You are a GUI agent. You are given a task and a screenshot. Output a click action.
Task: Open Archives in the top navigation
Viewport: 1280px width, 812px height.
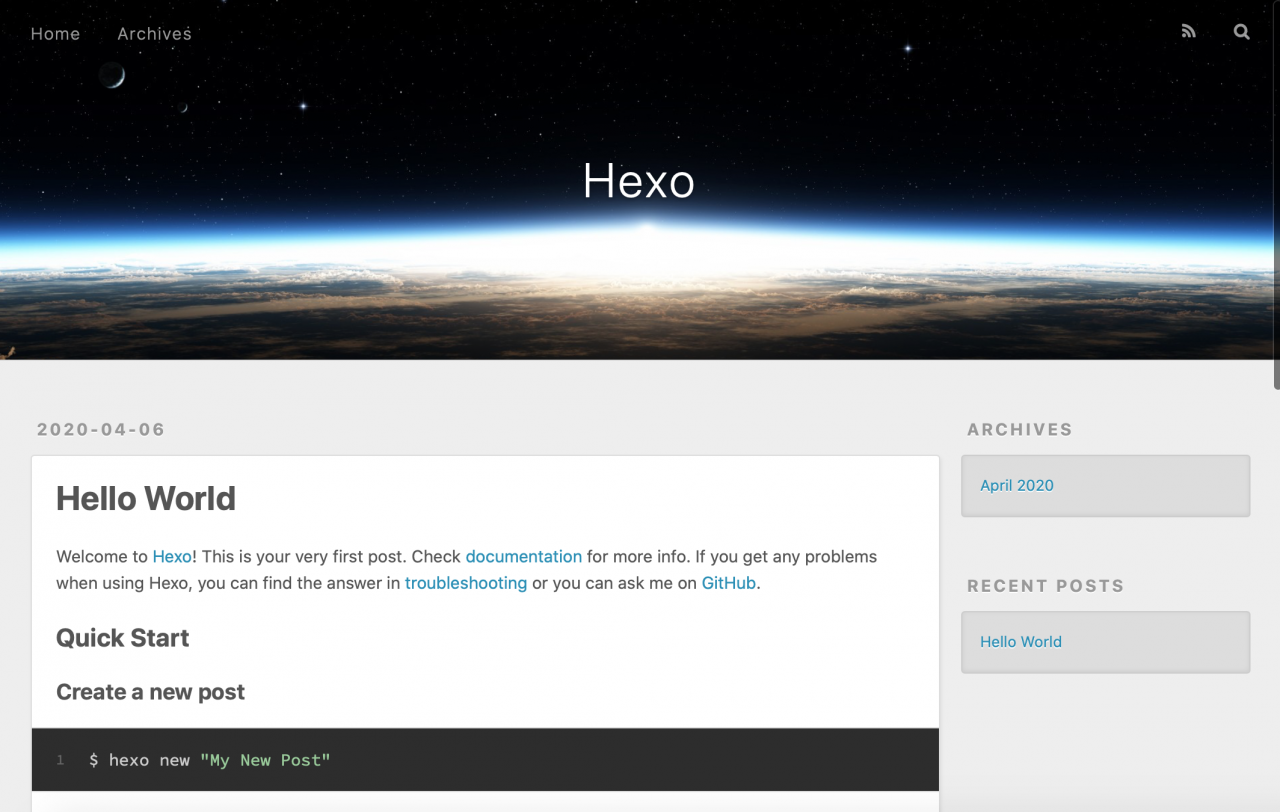154,34
